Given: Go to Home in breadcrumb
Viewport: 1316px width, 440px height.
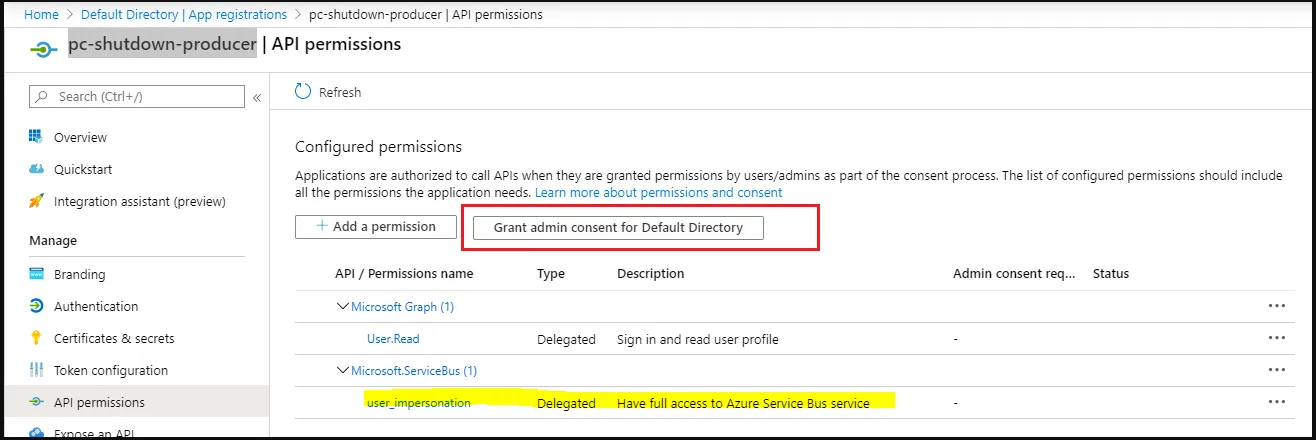Looking at the screenshot, I should [41, 15].
